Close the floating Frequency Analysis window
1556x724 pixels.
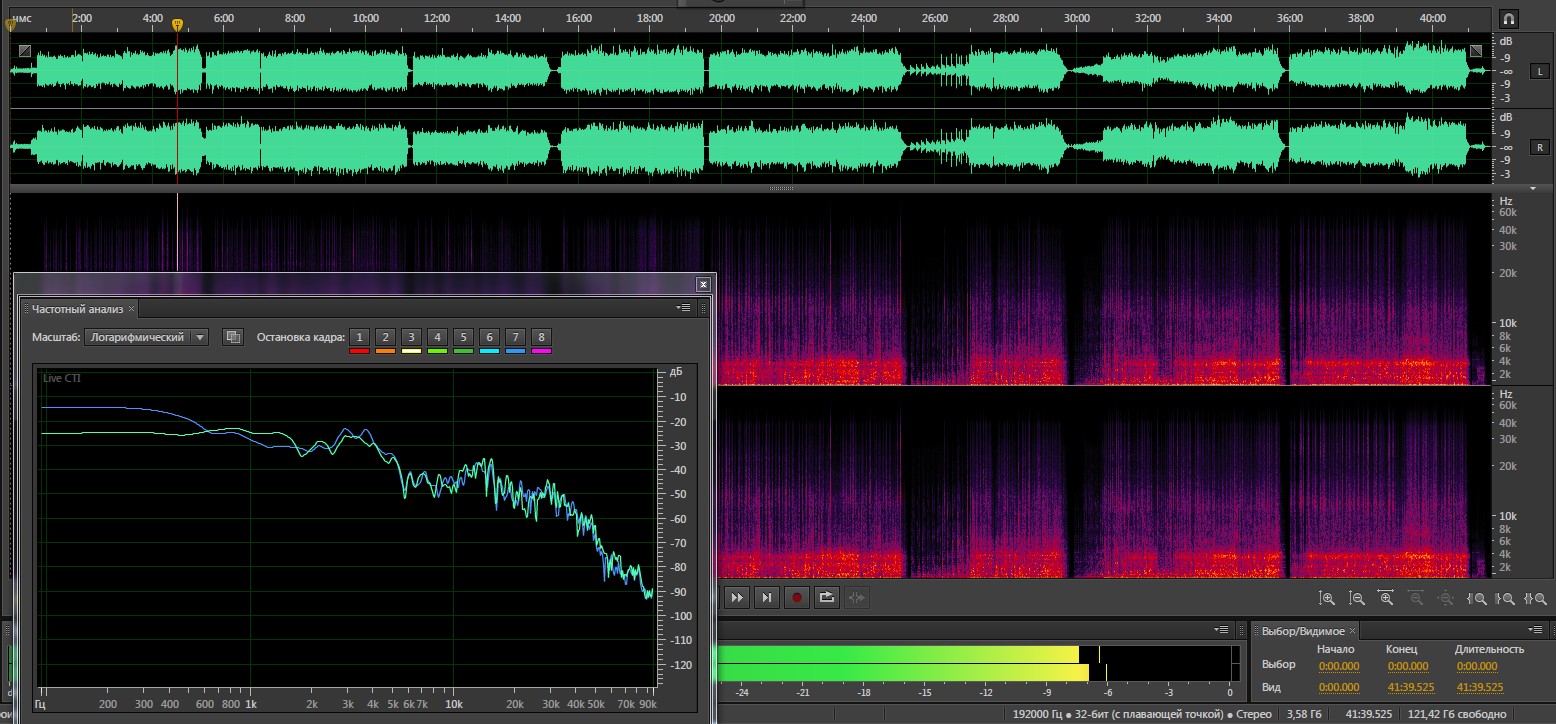click(x=703, y=284)
